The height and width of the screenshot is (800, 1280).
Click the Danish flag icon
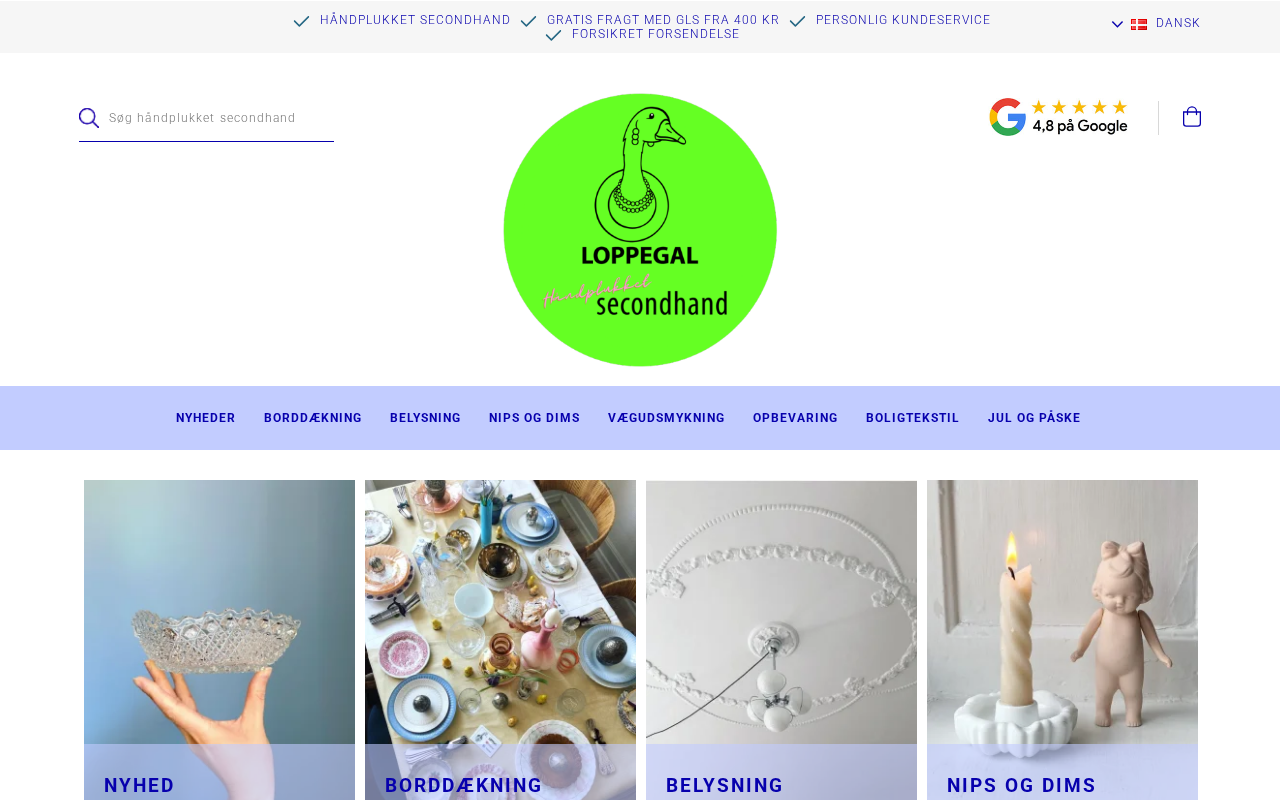[x=1139, y=24]
